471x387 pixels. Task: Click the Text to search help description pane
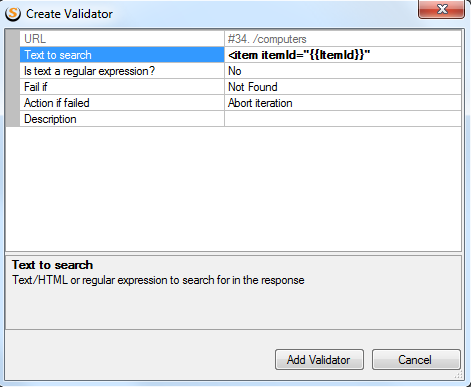click(233, 293)
